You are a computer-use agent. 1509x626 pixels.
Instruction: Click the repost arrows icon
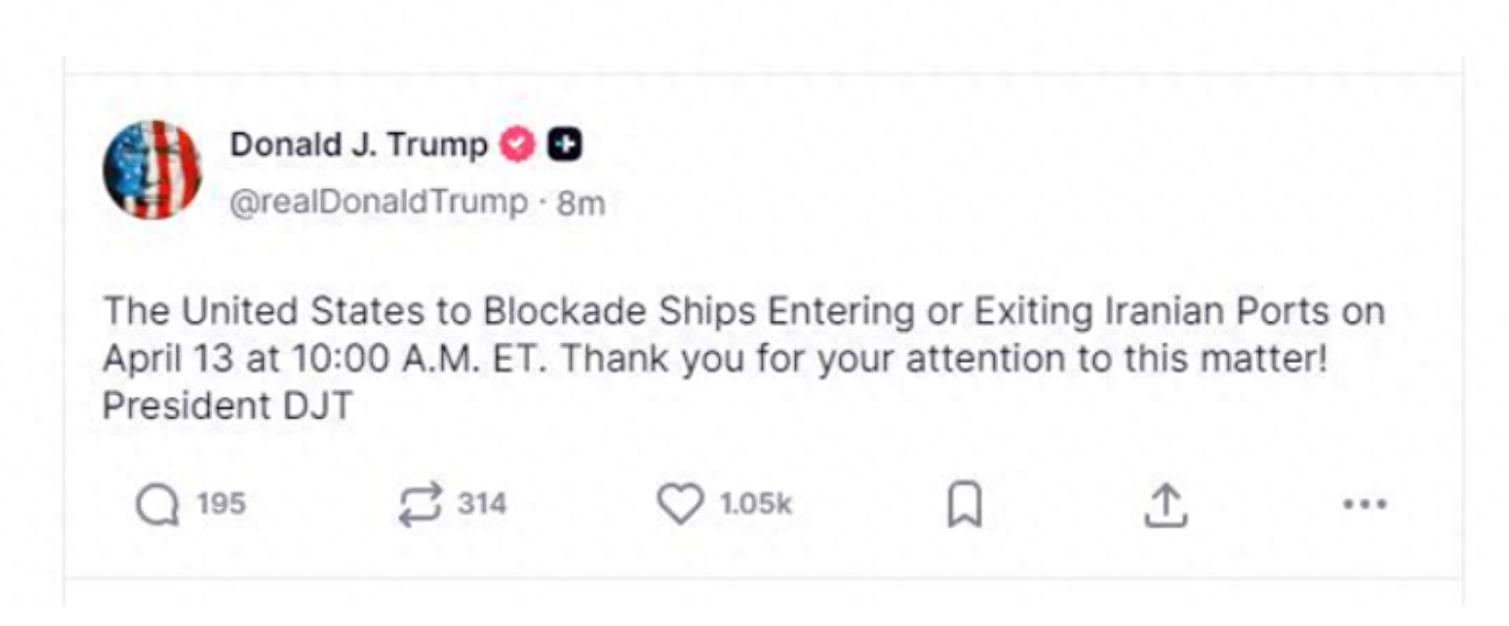click(x=419, y=506)
